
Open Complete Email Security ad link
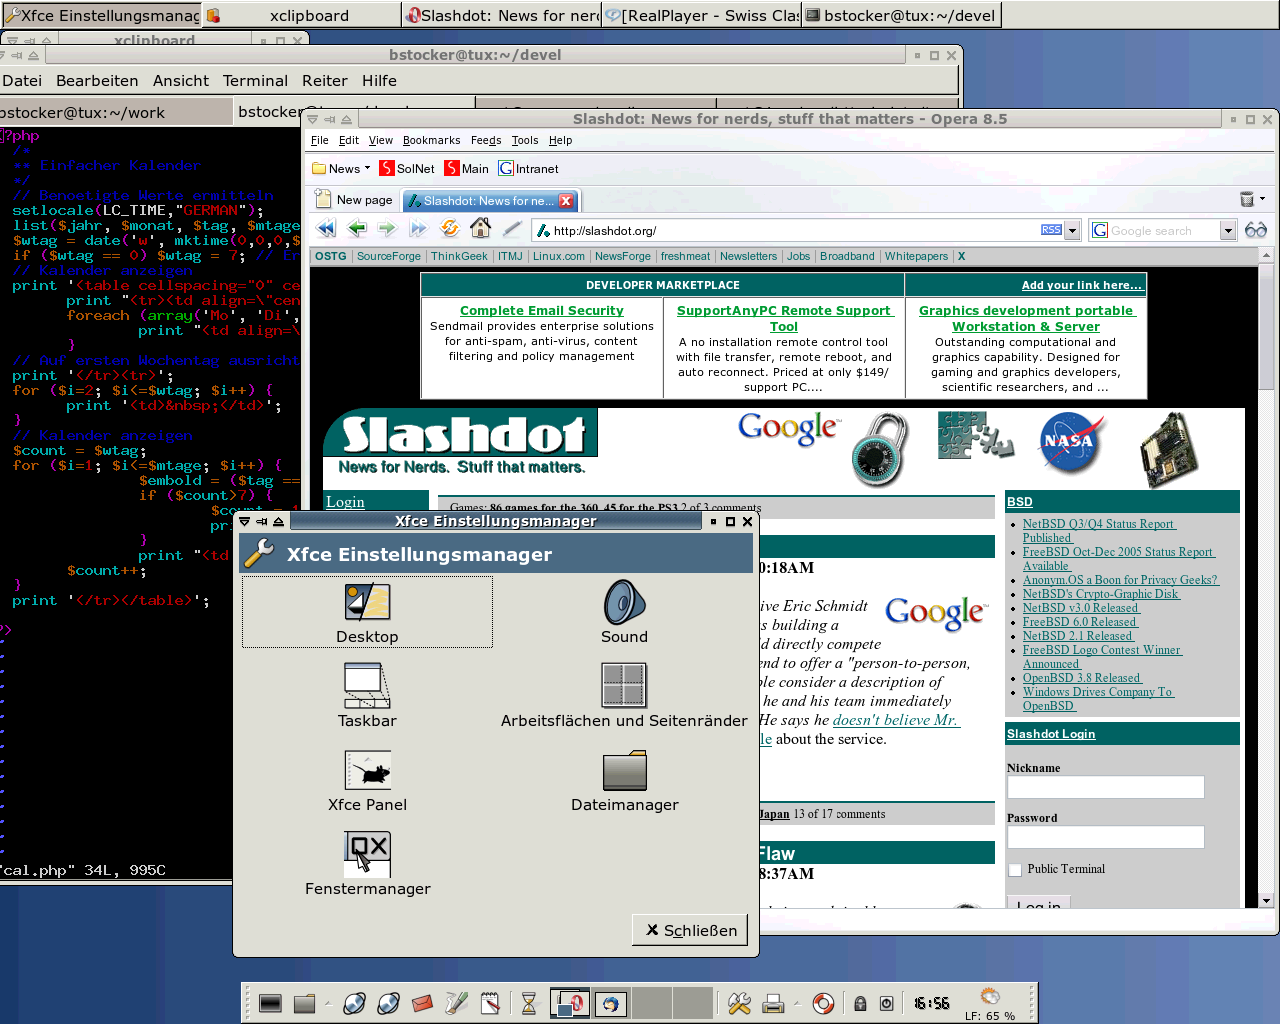coord(542,311)
